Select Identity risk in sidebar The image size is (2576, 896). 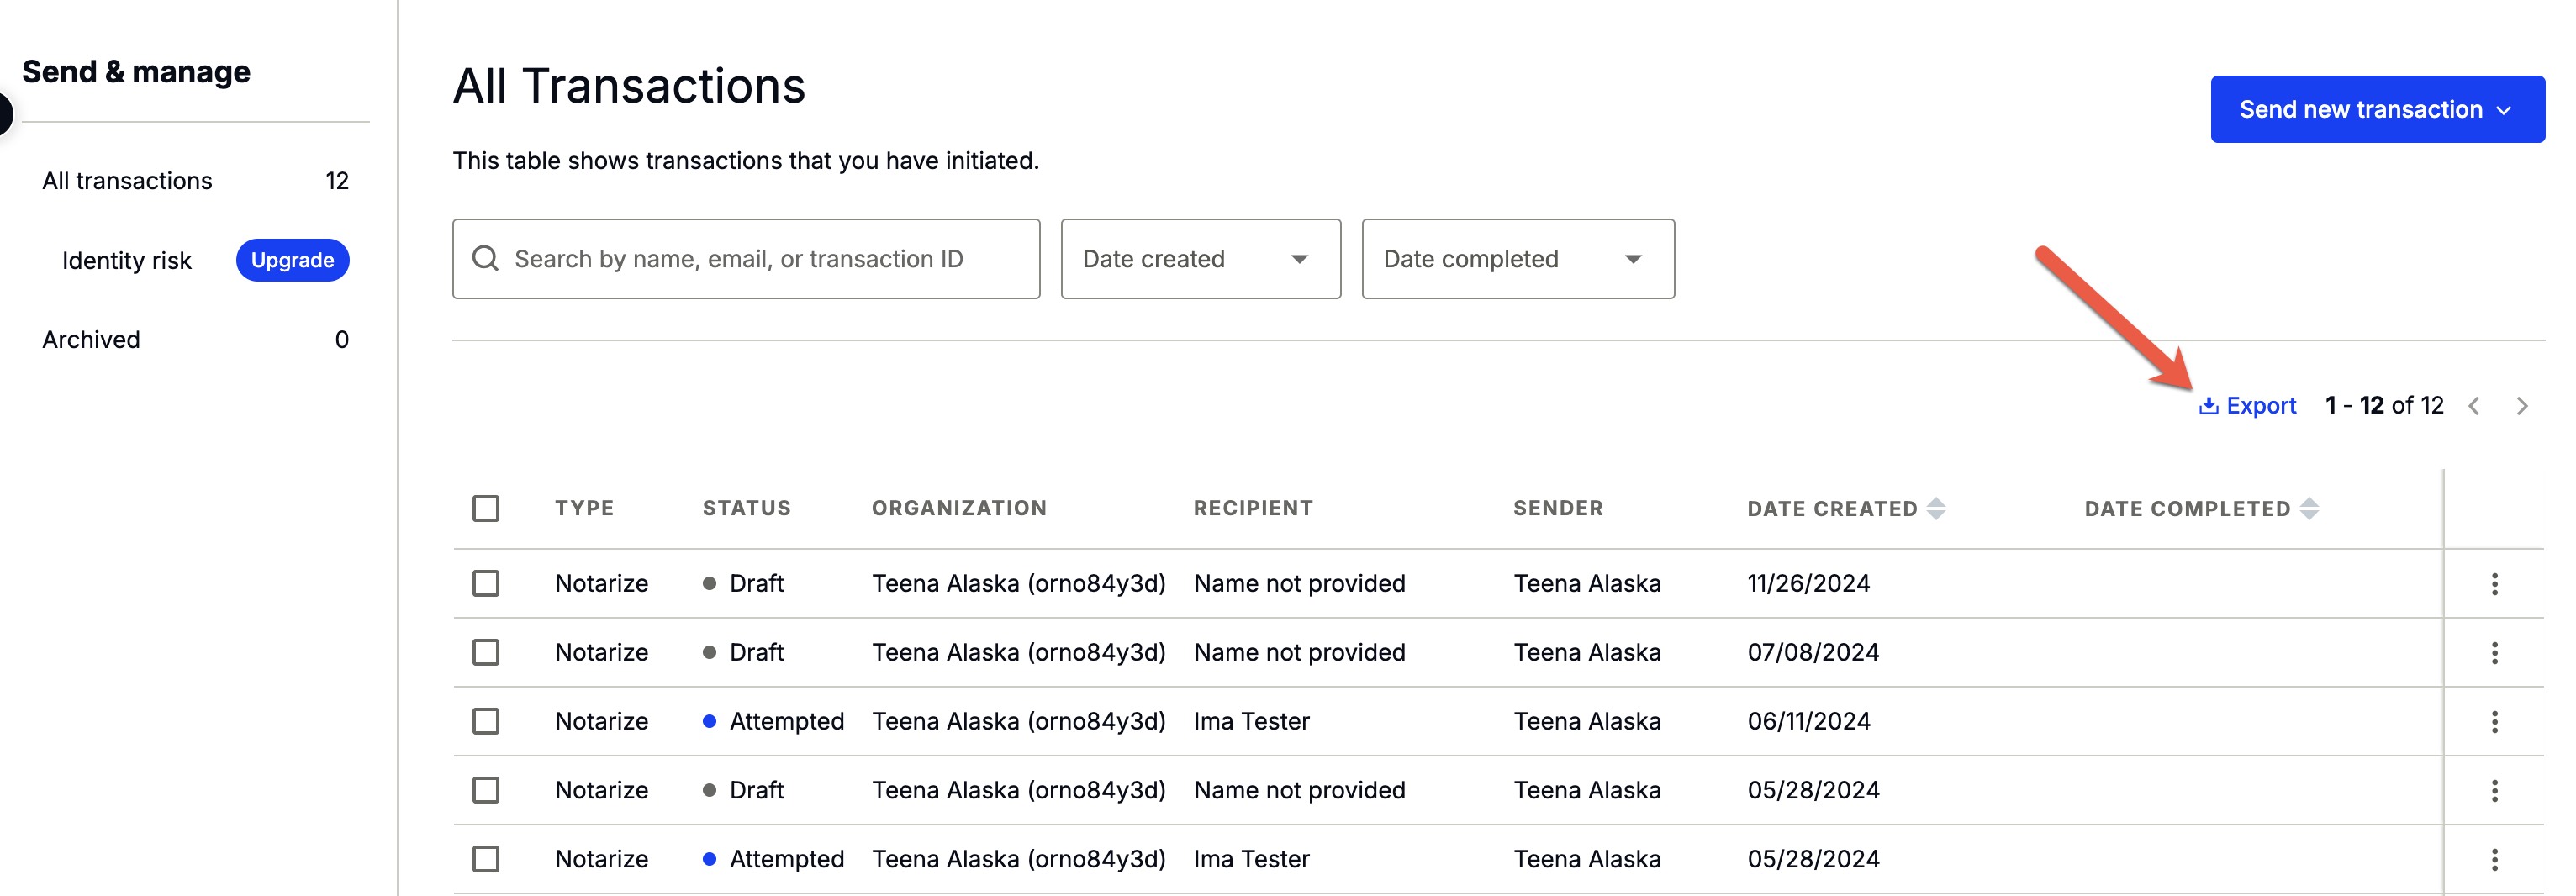[126, 260]
